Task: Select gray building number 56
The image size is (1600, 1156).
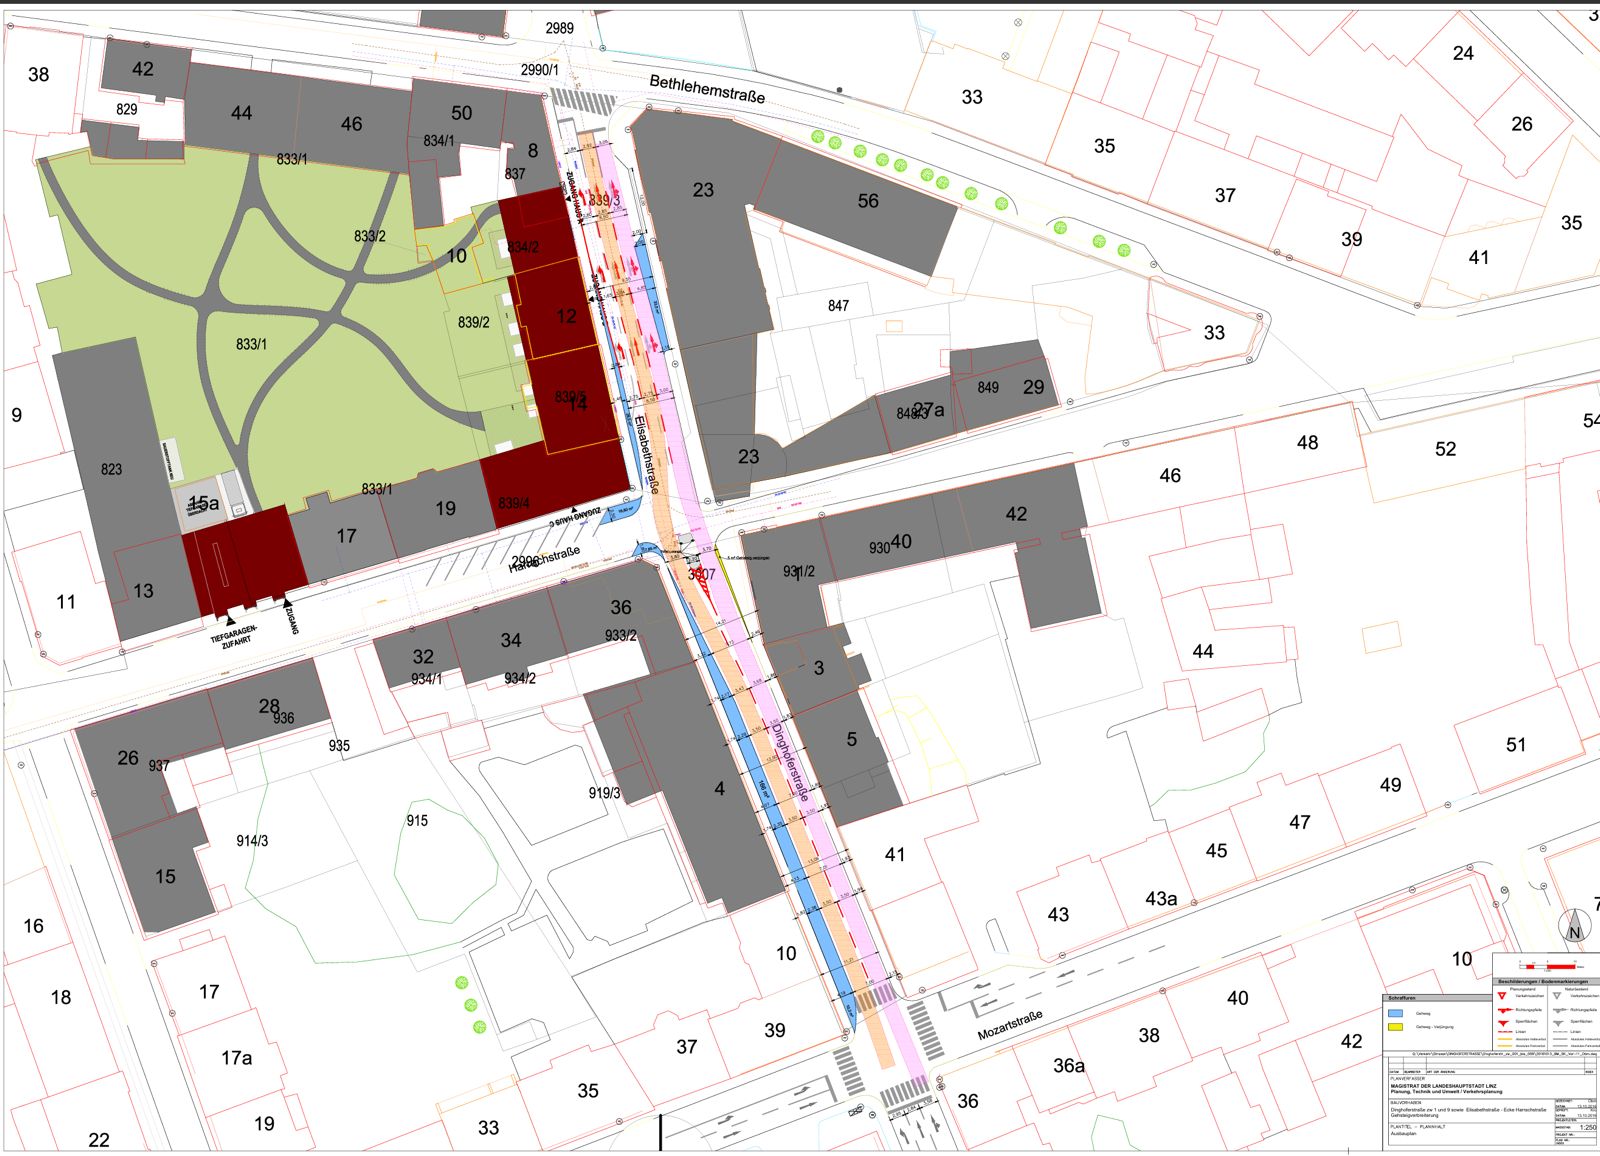Action: pos(868,201)
